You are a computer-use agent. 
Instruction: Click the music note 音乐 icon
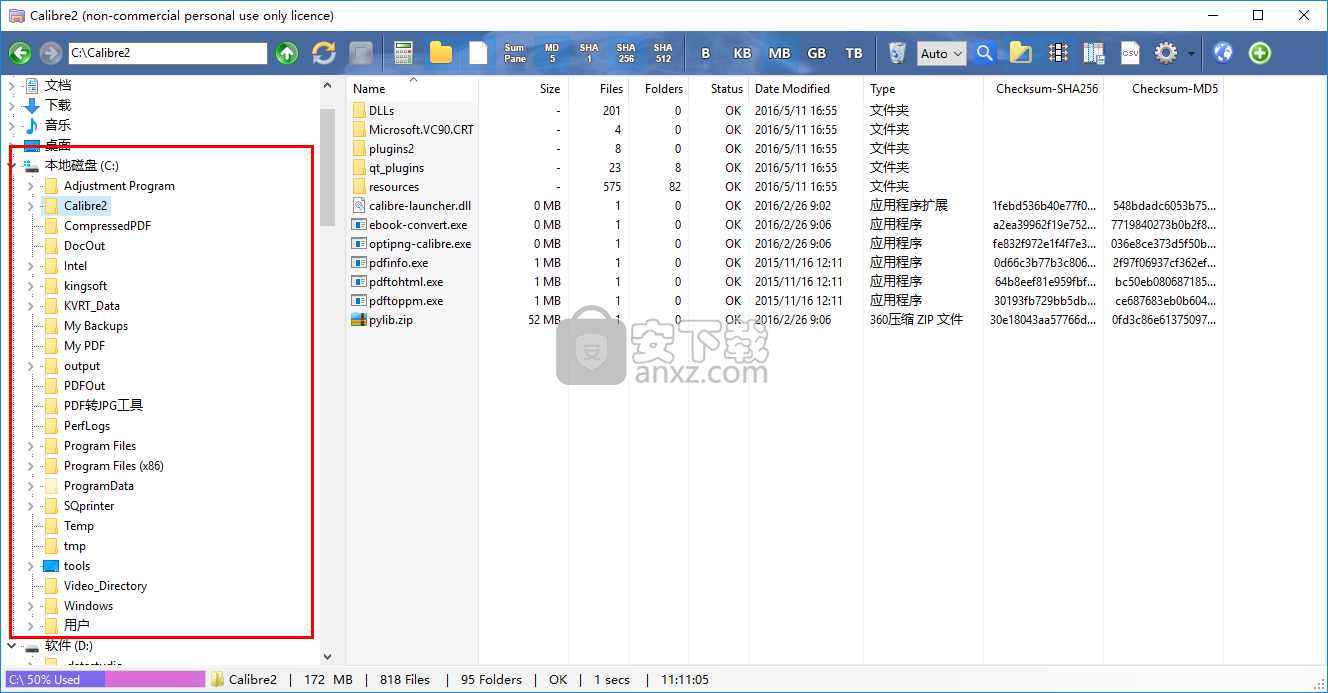pos(32,125)
